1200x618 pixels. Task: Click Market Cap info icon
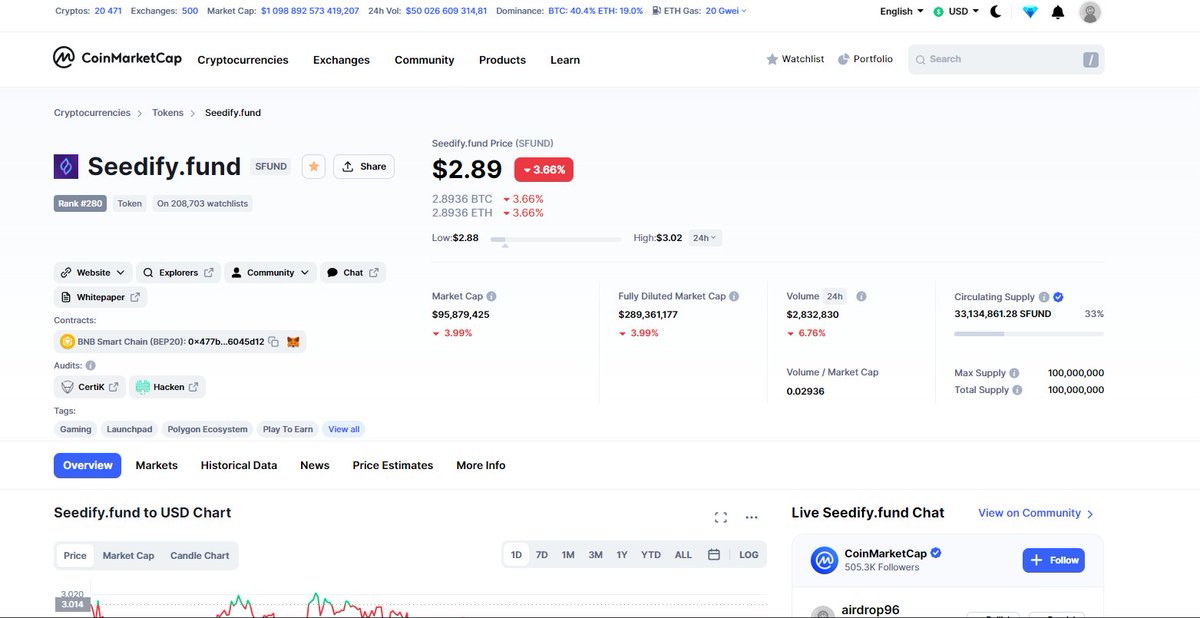491,297
